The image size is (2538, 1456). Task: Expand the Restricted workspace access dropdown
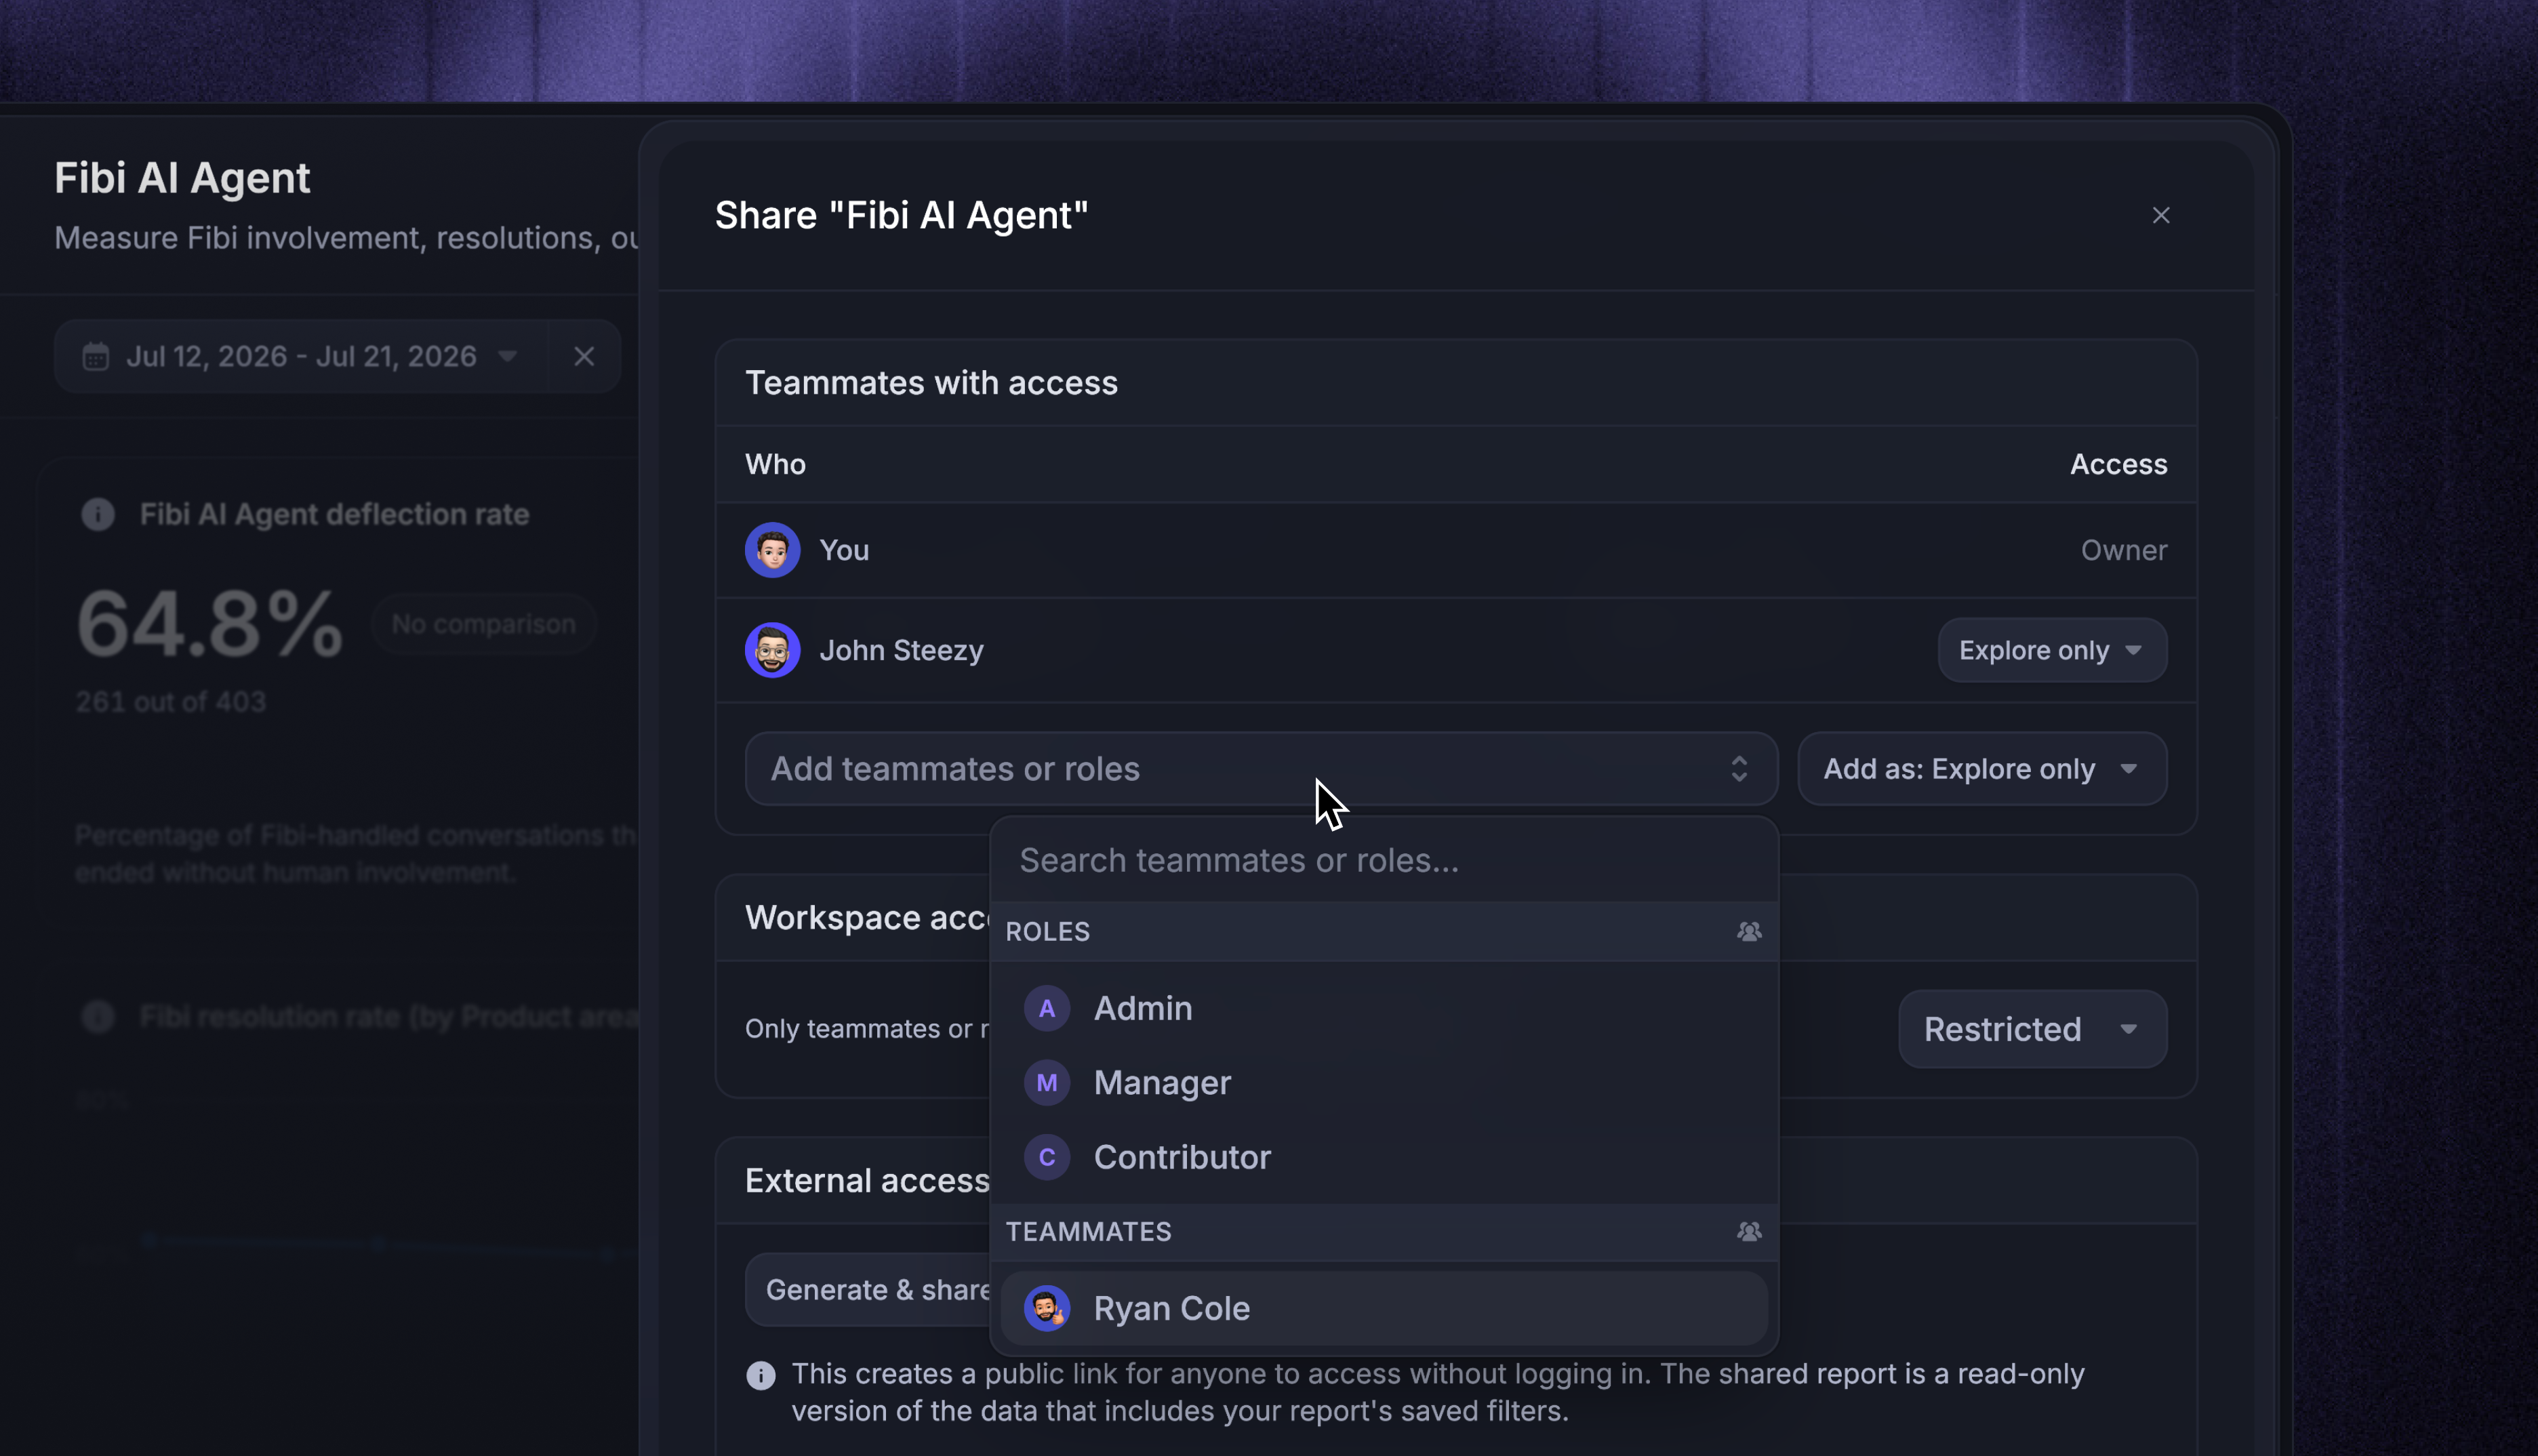(2032, 1029)
